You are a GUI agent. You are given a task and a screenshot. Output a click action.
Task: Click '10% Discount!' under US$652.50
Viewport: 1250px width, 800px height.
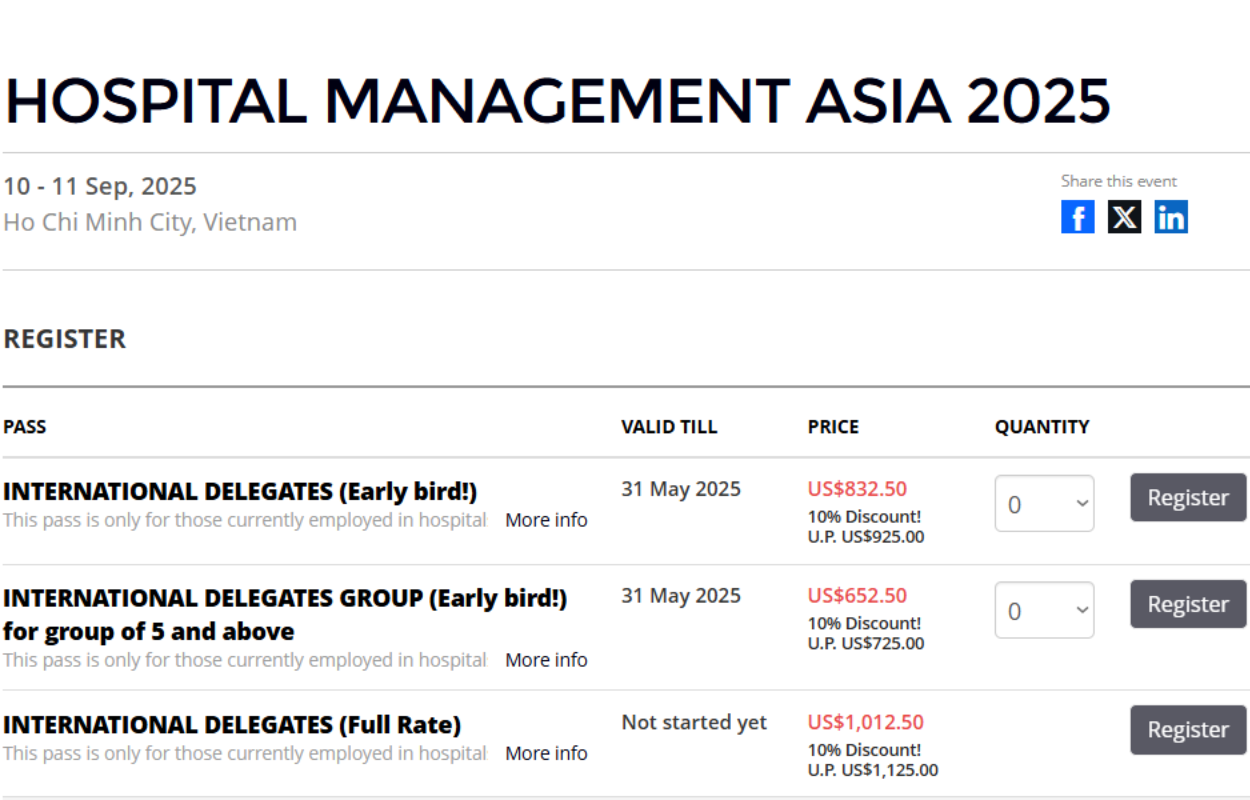point(864,624)
